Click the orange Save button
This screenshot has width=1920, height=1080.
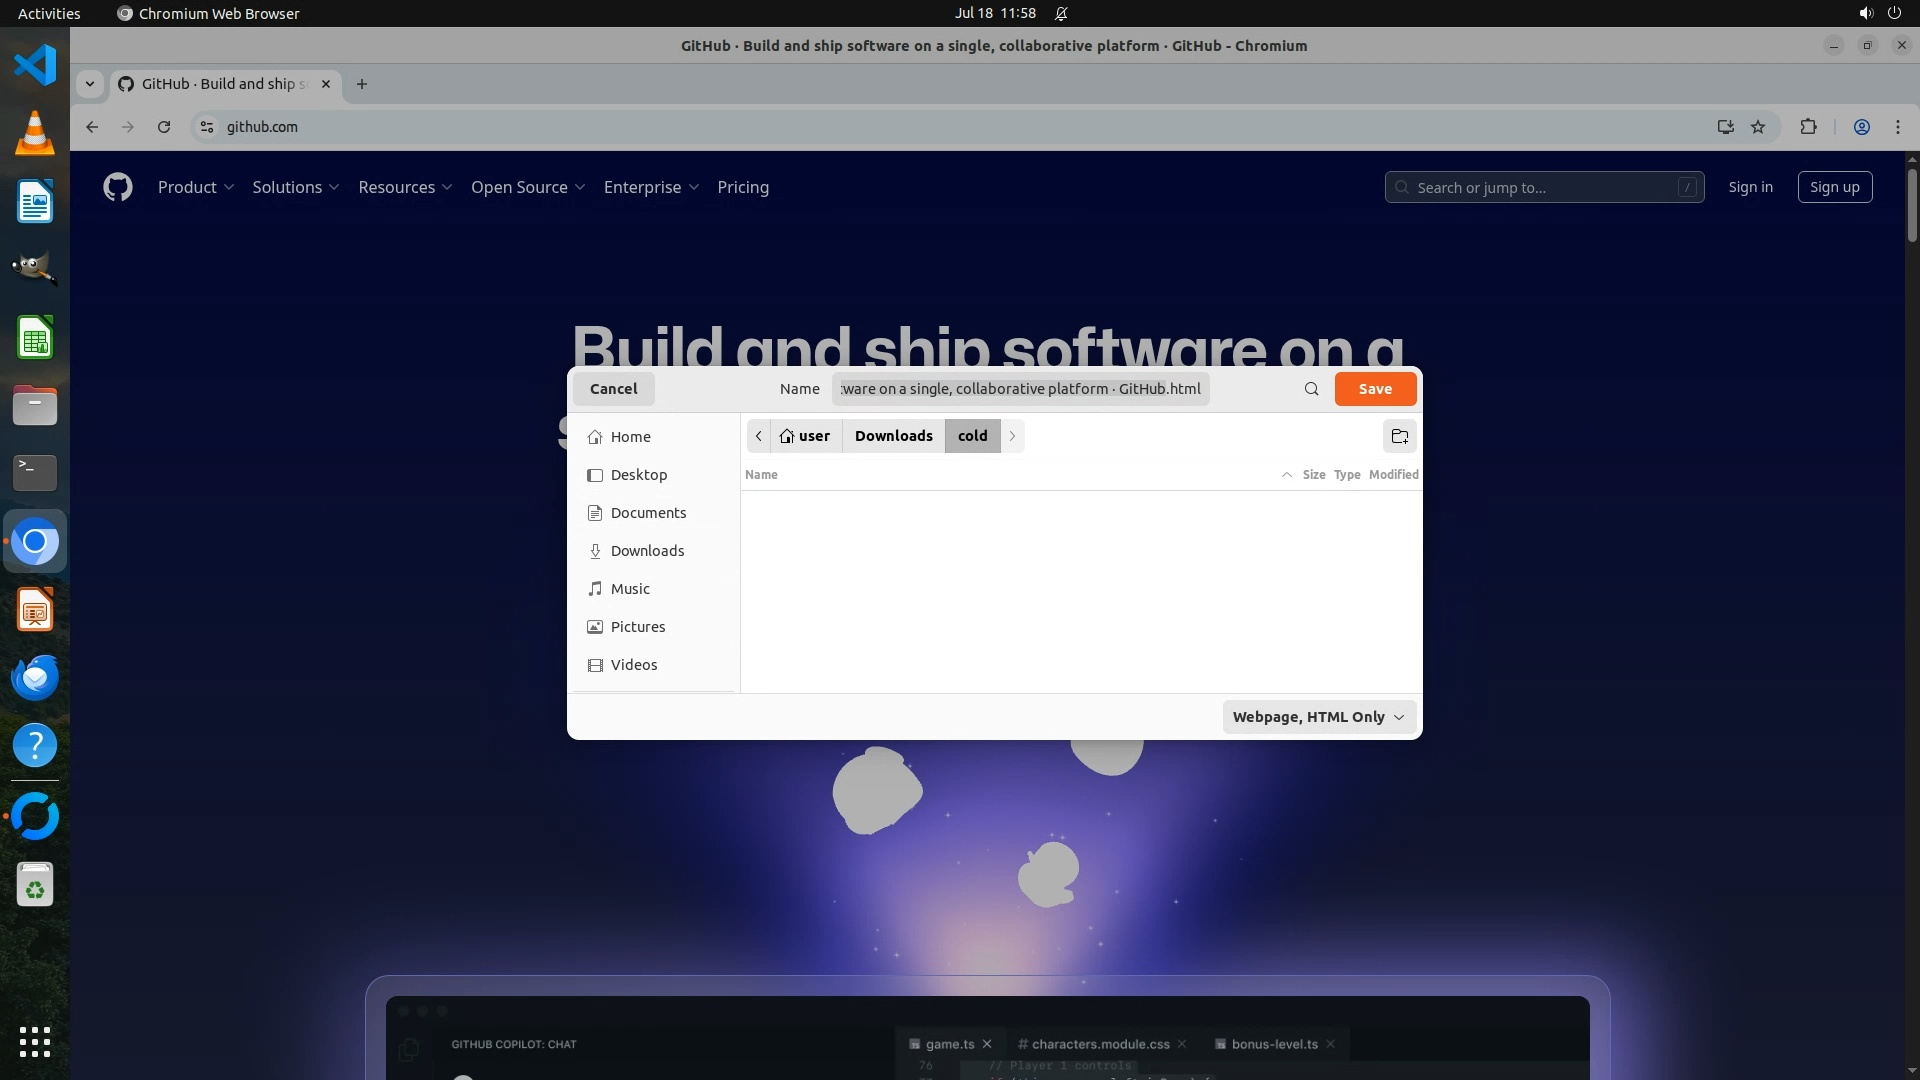point(1374,389)
